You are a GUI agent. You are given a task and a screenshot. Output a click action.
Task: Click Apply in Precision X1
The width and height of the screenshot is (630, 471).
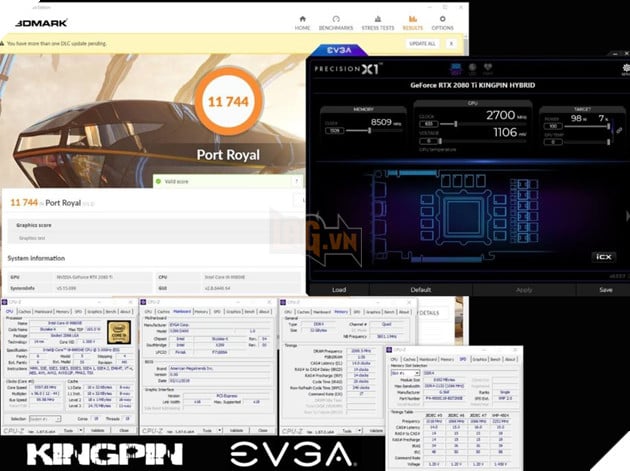pos(524,290)
